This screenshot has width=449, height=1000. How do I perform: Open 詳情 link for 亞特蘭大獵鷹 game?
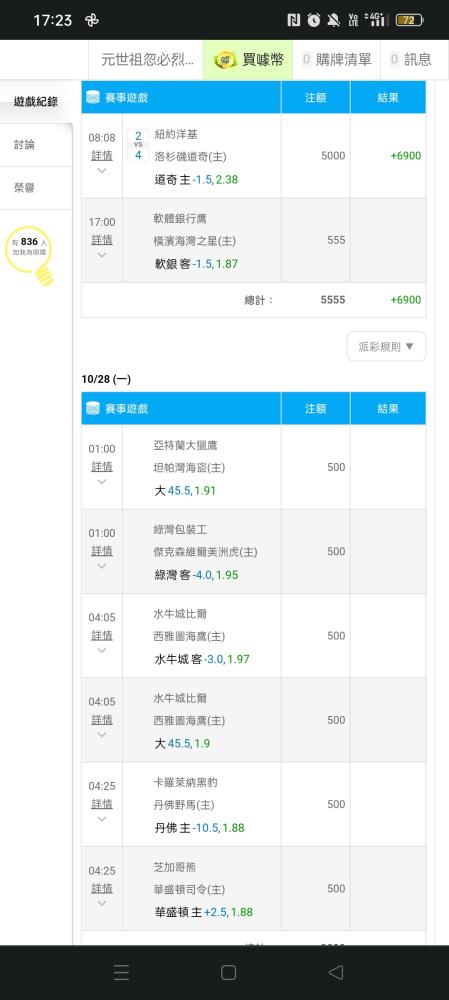102,467
